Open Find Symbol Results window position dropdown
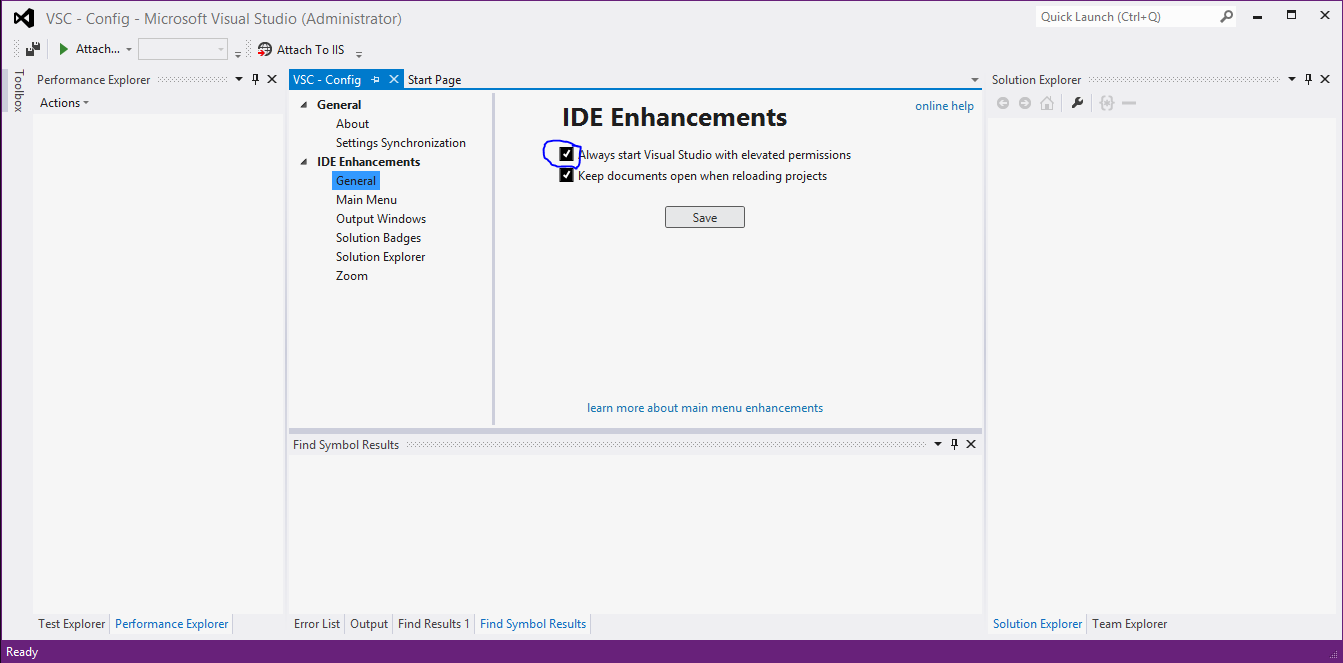This screenshot has width=1343, height=663. coord(938,445)
